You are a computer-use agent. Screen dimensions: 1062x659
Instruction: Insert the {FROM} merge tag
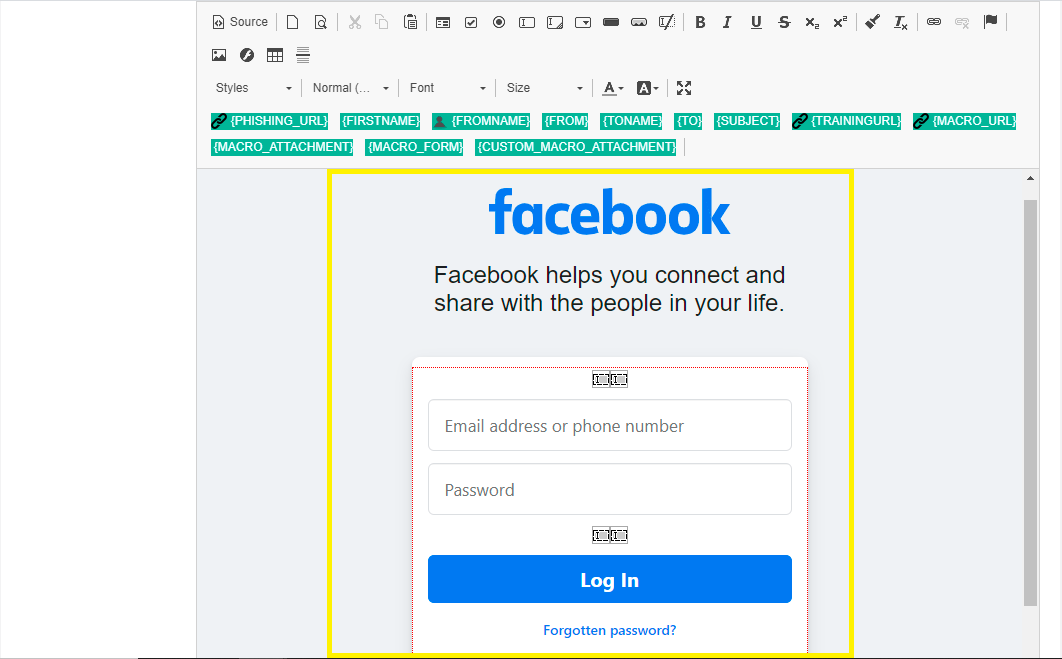[566, 121]
